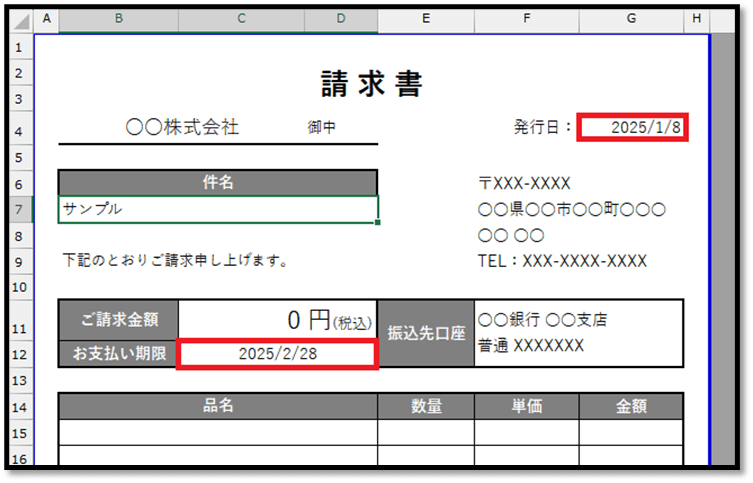Click the fill handle of the selected cell
The image size is (753, 483).
coord(378,222)
